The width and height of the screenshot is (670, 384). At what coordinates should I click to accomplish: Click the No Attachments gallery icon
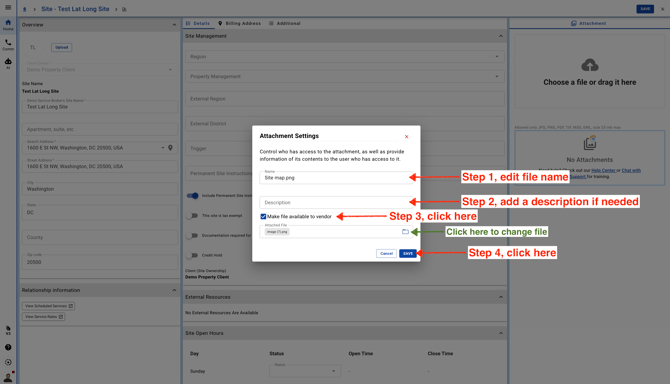click(x=590, y=144)
